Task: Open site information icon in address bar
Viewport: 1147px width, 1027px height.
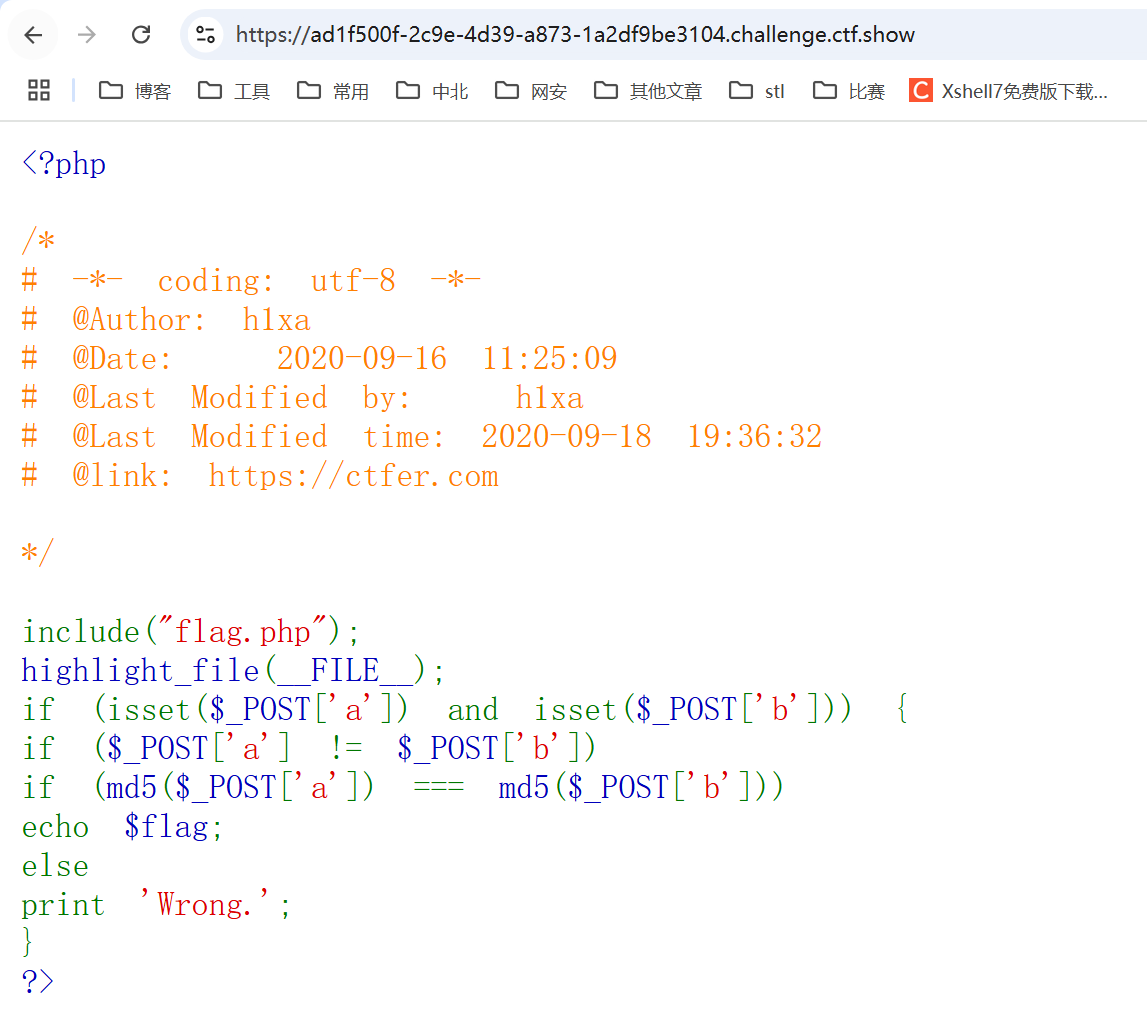Action: (x=206, y=34)
